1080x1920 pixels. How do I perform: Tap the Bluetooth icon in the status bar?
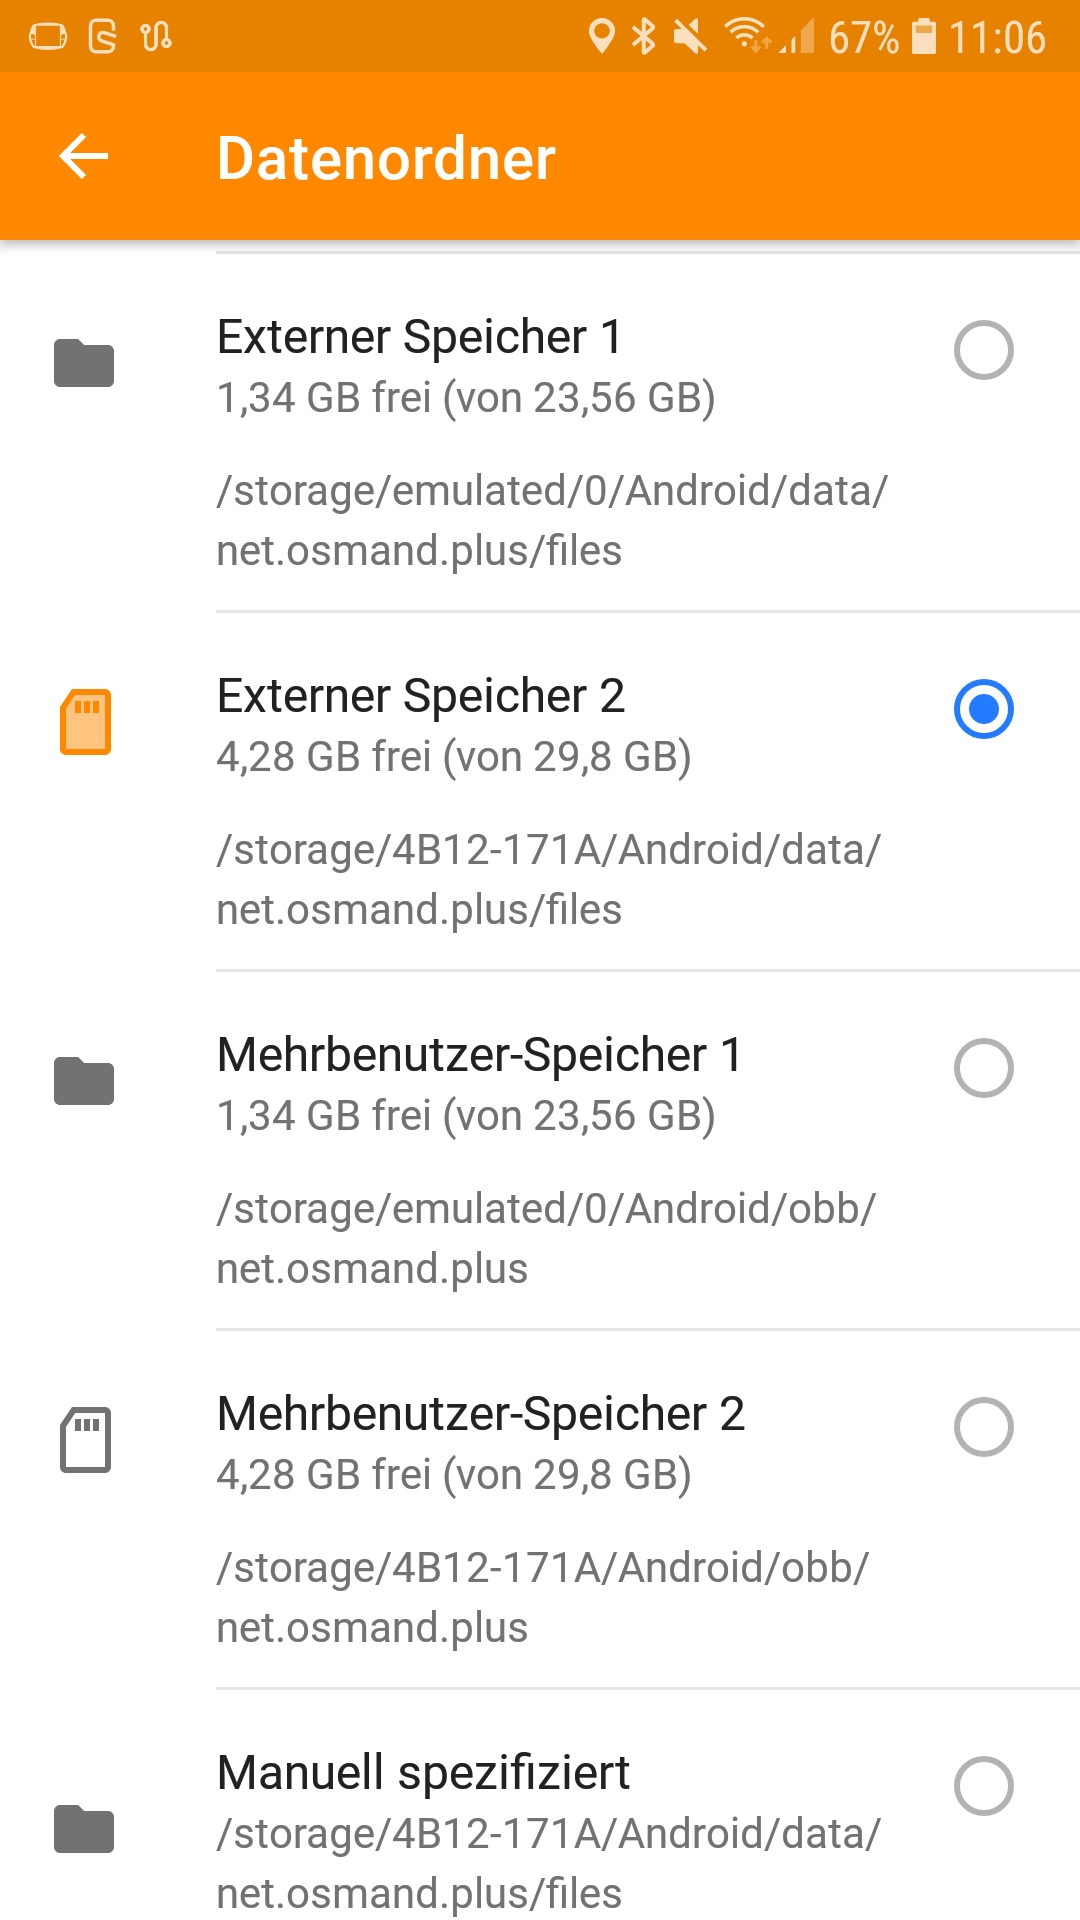coord(644,37)
